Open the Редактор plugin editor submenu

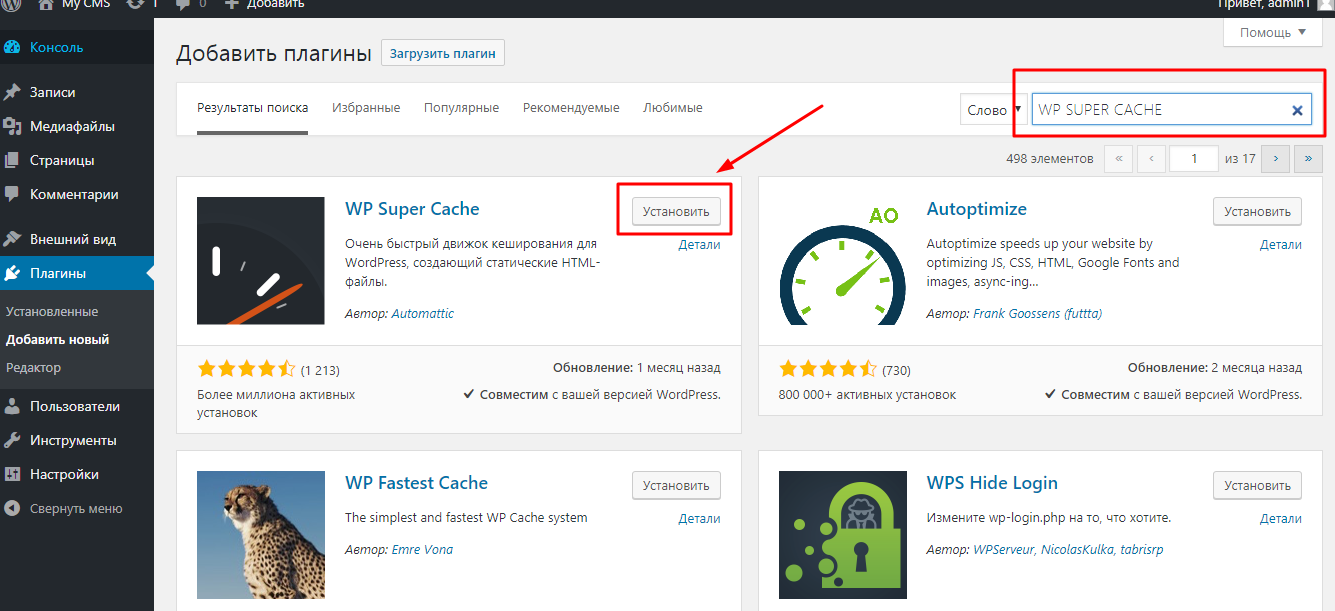33,367
